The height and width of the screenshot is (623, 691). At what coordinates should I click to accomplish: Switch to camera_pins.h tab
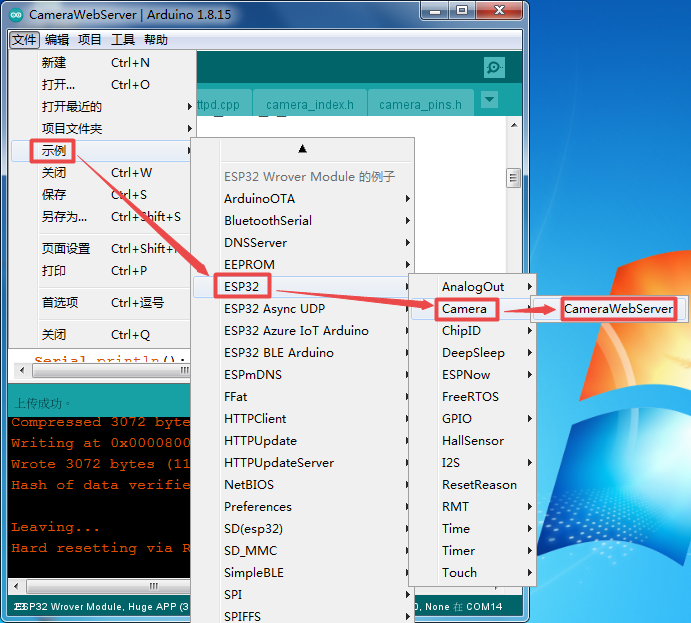coord(420,104)
